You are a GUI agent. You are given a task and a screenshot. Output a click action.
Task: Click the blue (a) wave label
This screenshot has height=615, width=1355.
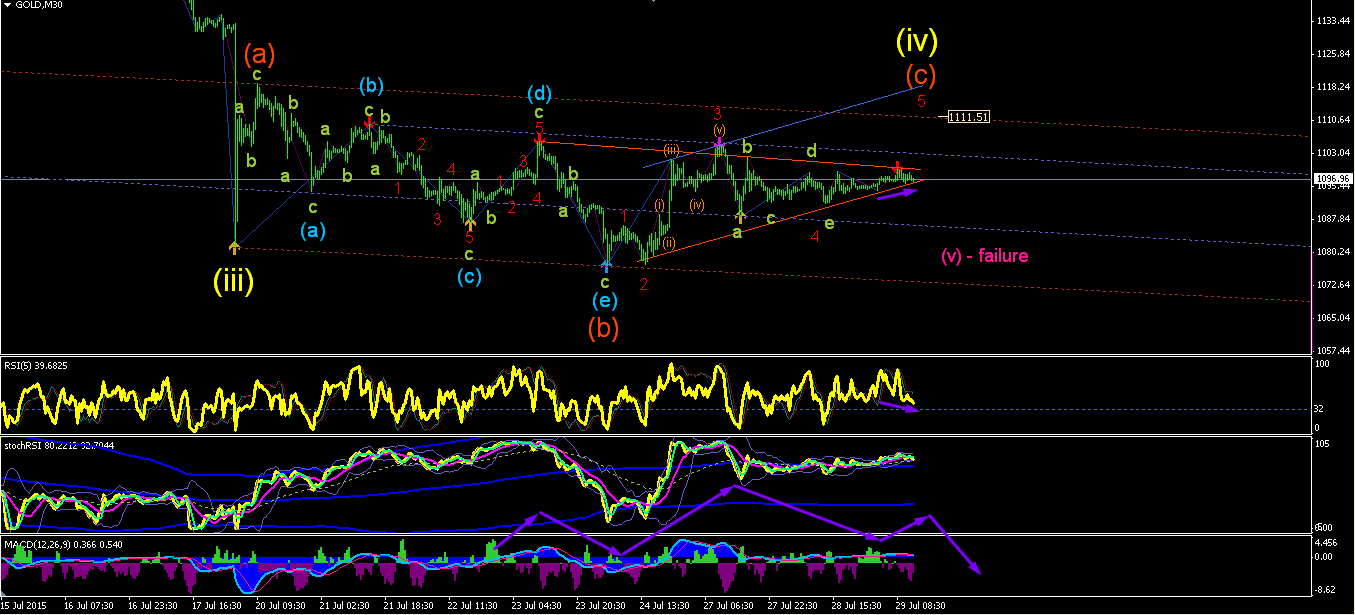(313, 230)
